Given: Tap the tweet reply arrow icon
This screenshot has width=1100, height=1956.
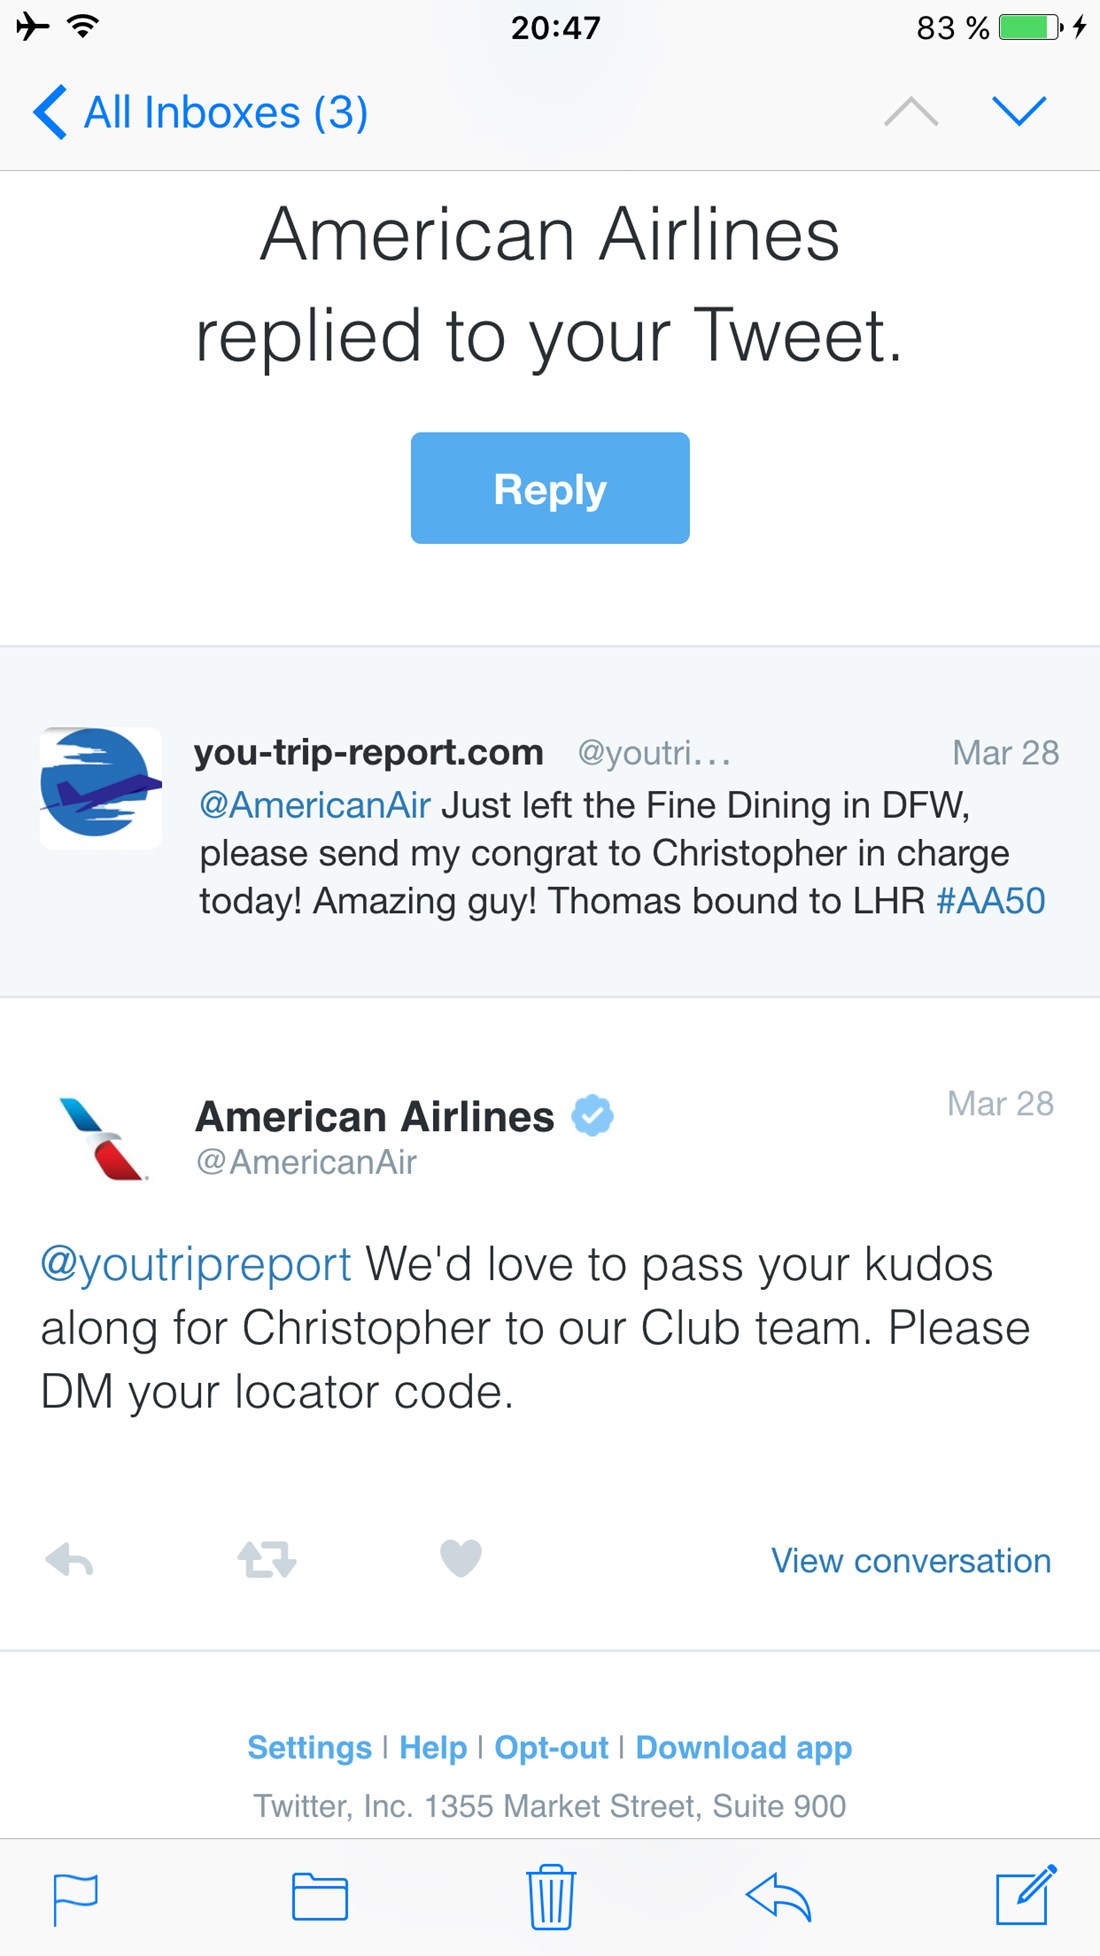Looking at the screenshot, I should click(x=70, y=1559).
